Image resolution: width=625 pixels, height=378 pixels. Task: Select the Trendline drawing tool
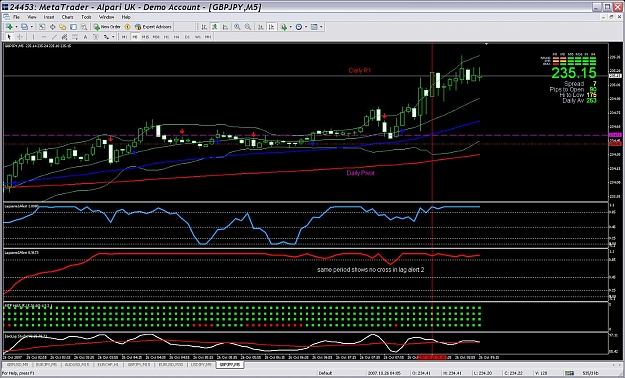point(54,37)
